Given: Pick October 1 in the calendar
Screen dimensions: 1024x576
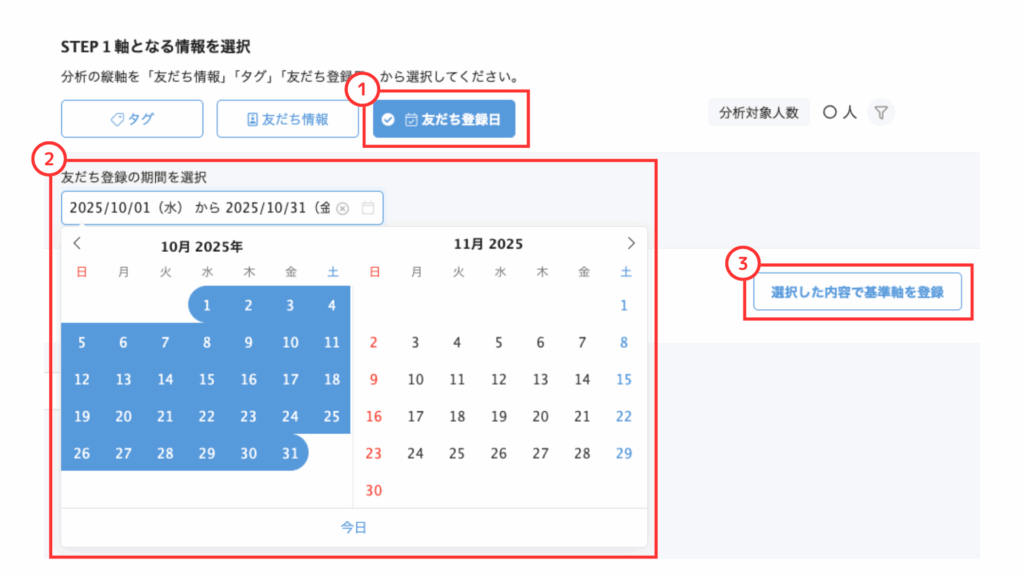Looking at the screenshot, I should 207,305.
